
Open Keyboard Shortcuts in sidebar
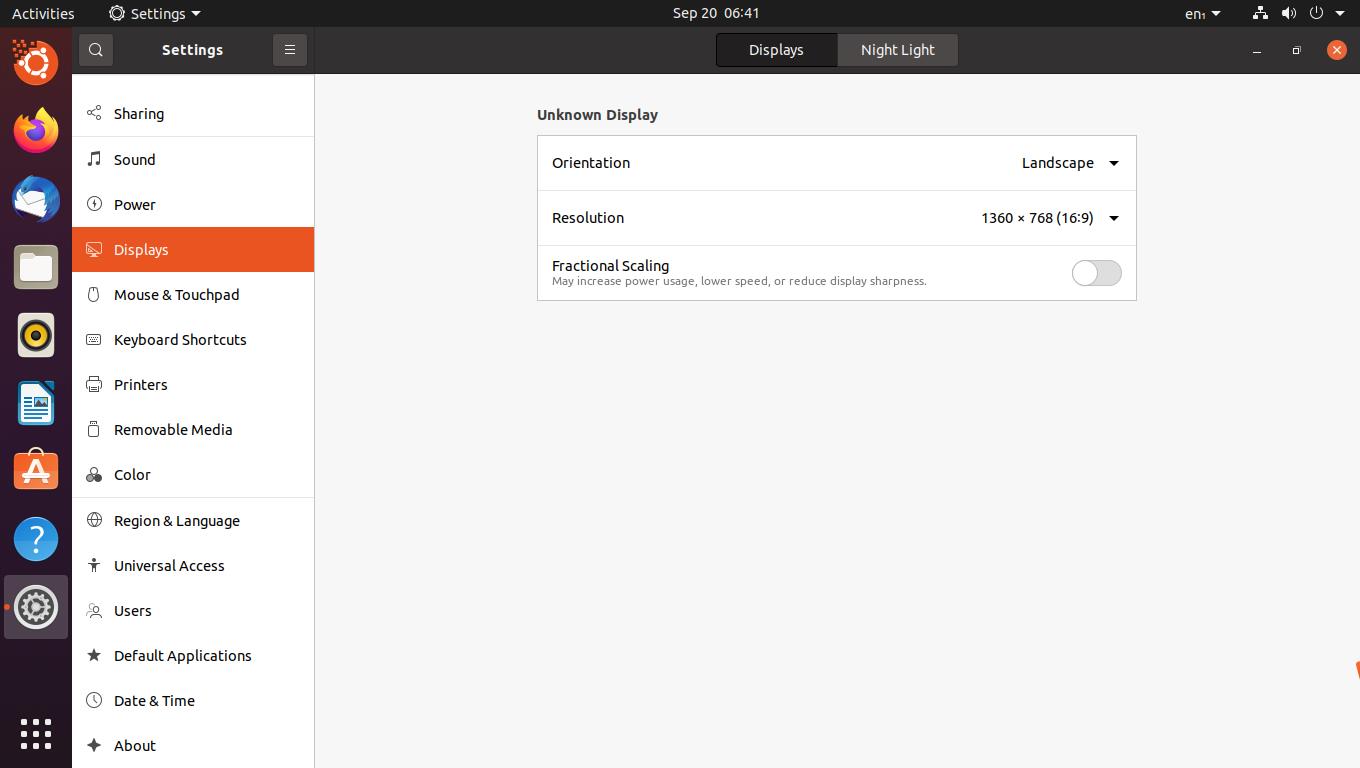[193, 340]
